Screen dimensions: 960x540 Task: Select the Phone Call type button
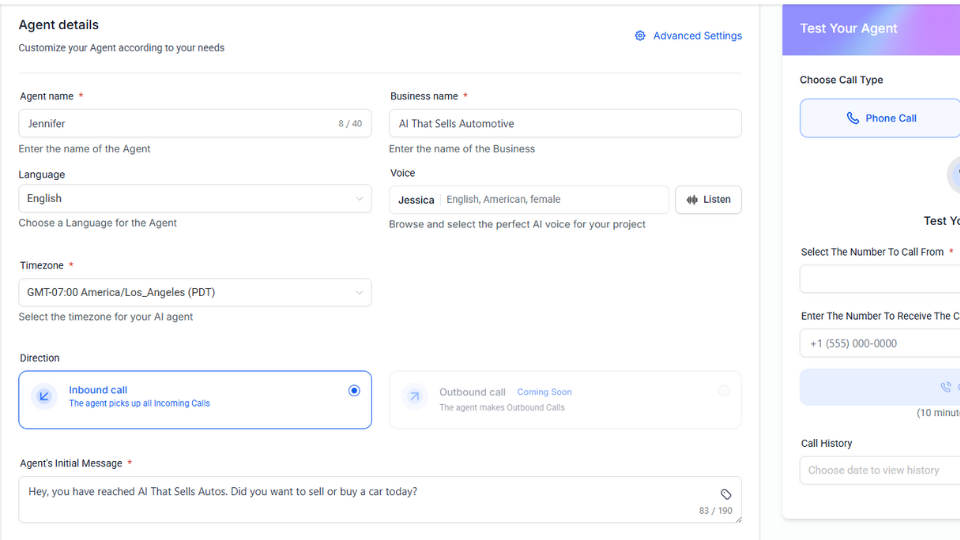(x=880, y=118)
